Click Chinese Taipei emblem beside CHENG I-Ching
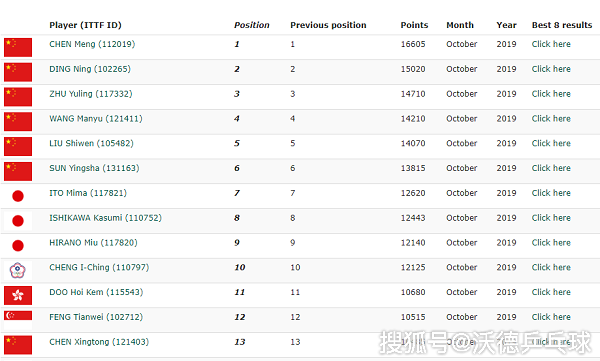Screen dimensions: 600x361 pos(18,270)
